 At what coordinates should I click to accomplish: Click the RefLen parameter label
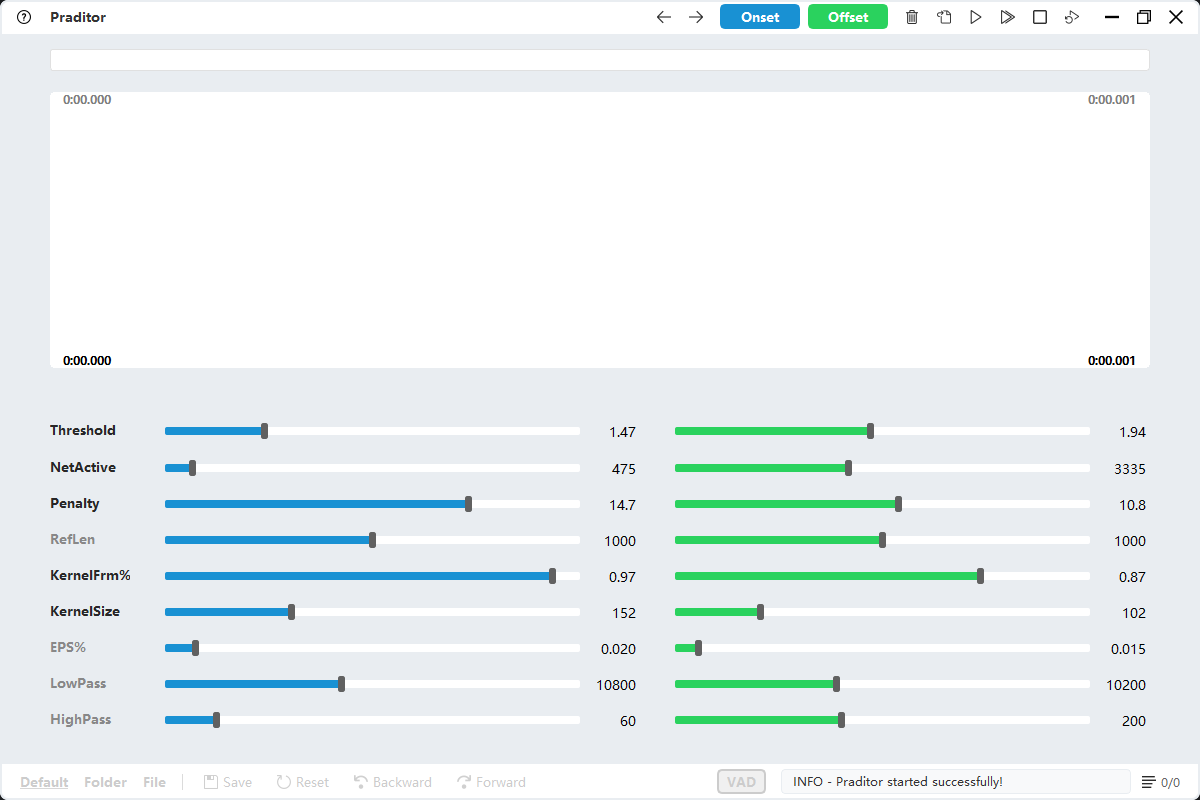coord(73,539)
